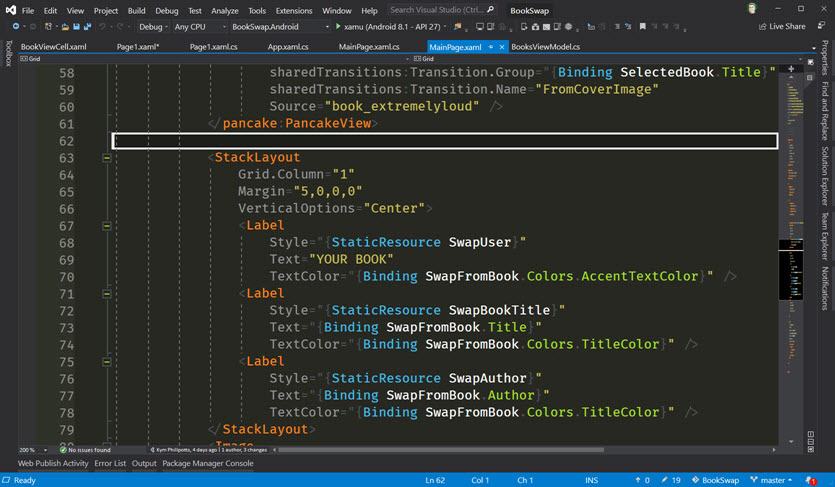Image resolution: width=835 pixels, height=487 pixels.
Task: Click the feedback icon beside Live Share
Action: [822, 26]
